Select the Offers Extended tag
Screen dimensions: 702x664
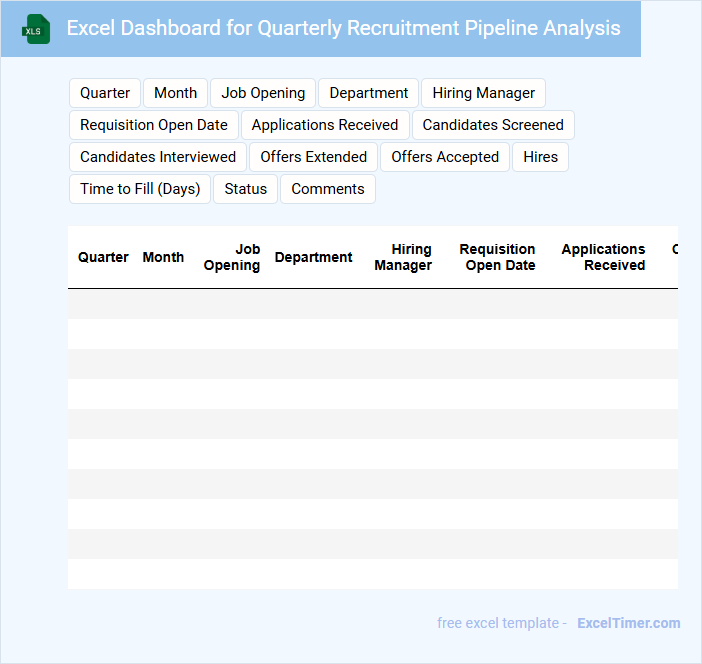(314, 157)
